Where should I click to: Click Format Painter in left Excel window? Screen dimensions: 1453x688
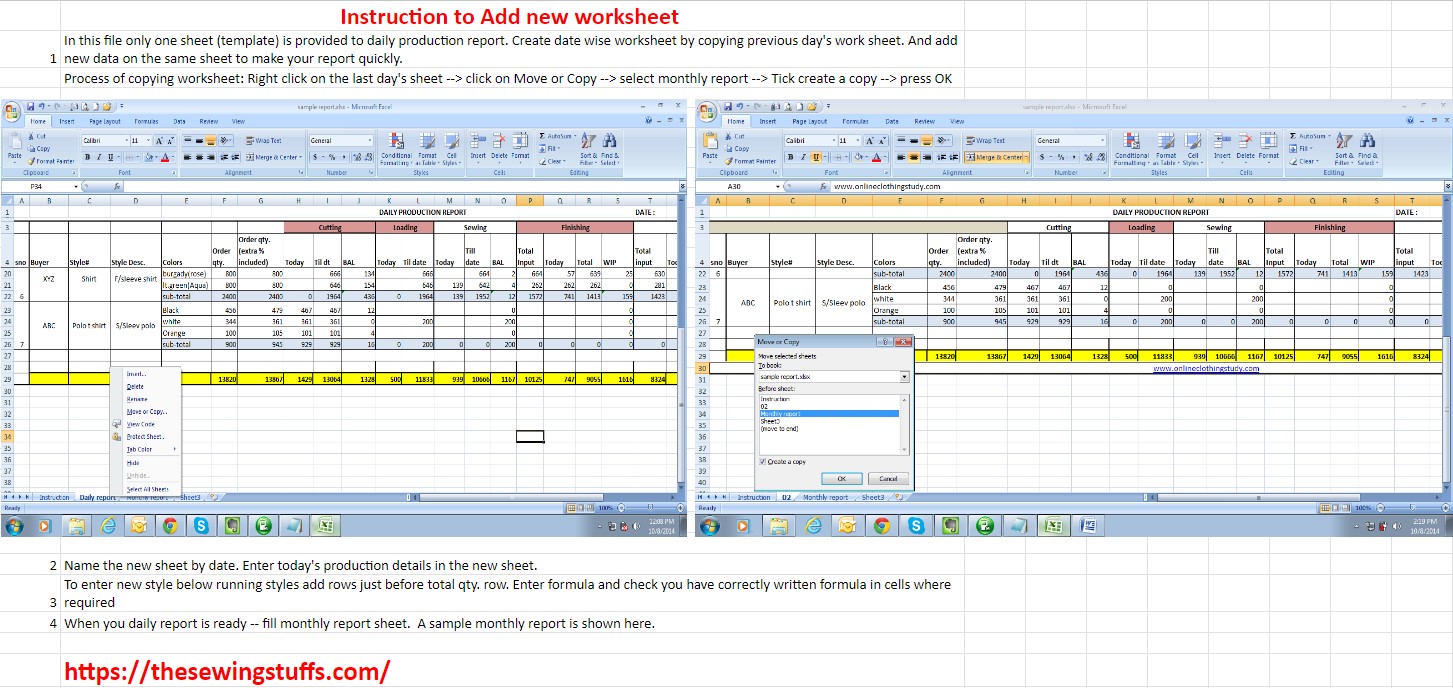pos(52,161)
